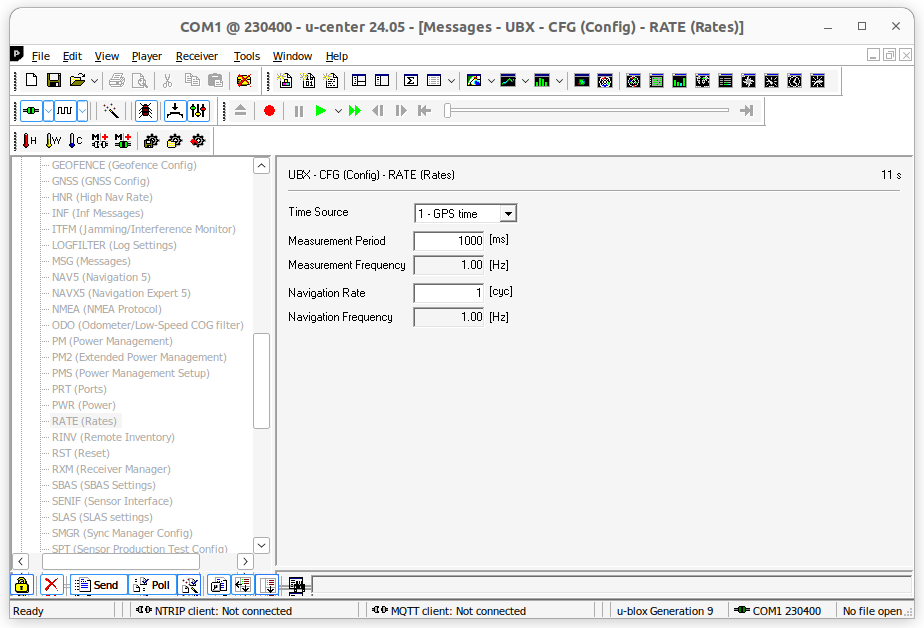This screenshot has width=924, height=628.
Task: Toggle the lock icon in message bar
Action: click(22, 585)
